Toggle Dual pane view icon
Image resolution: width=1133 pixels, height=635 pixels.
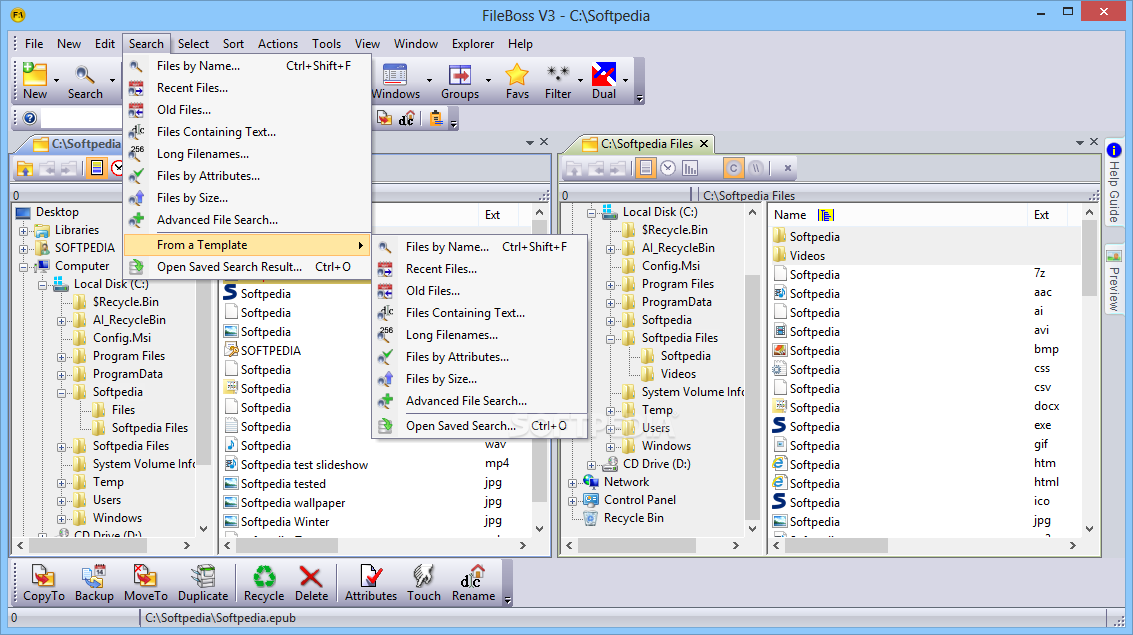604,74
